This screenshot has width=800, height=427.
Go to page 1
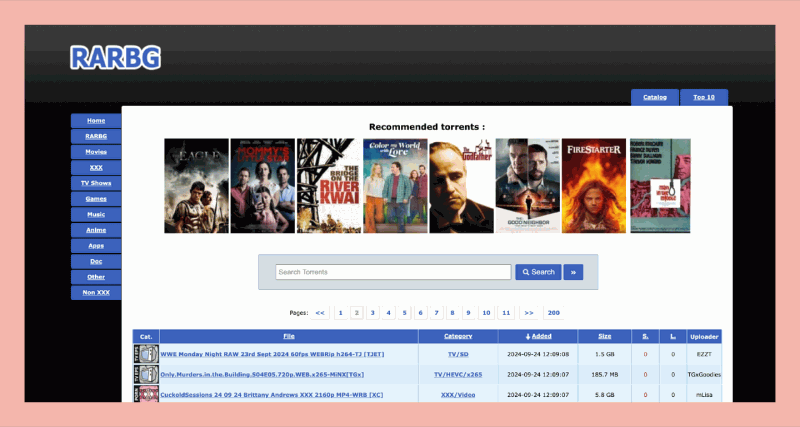coord(341,313)
